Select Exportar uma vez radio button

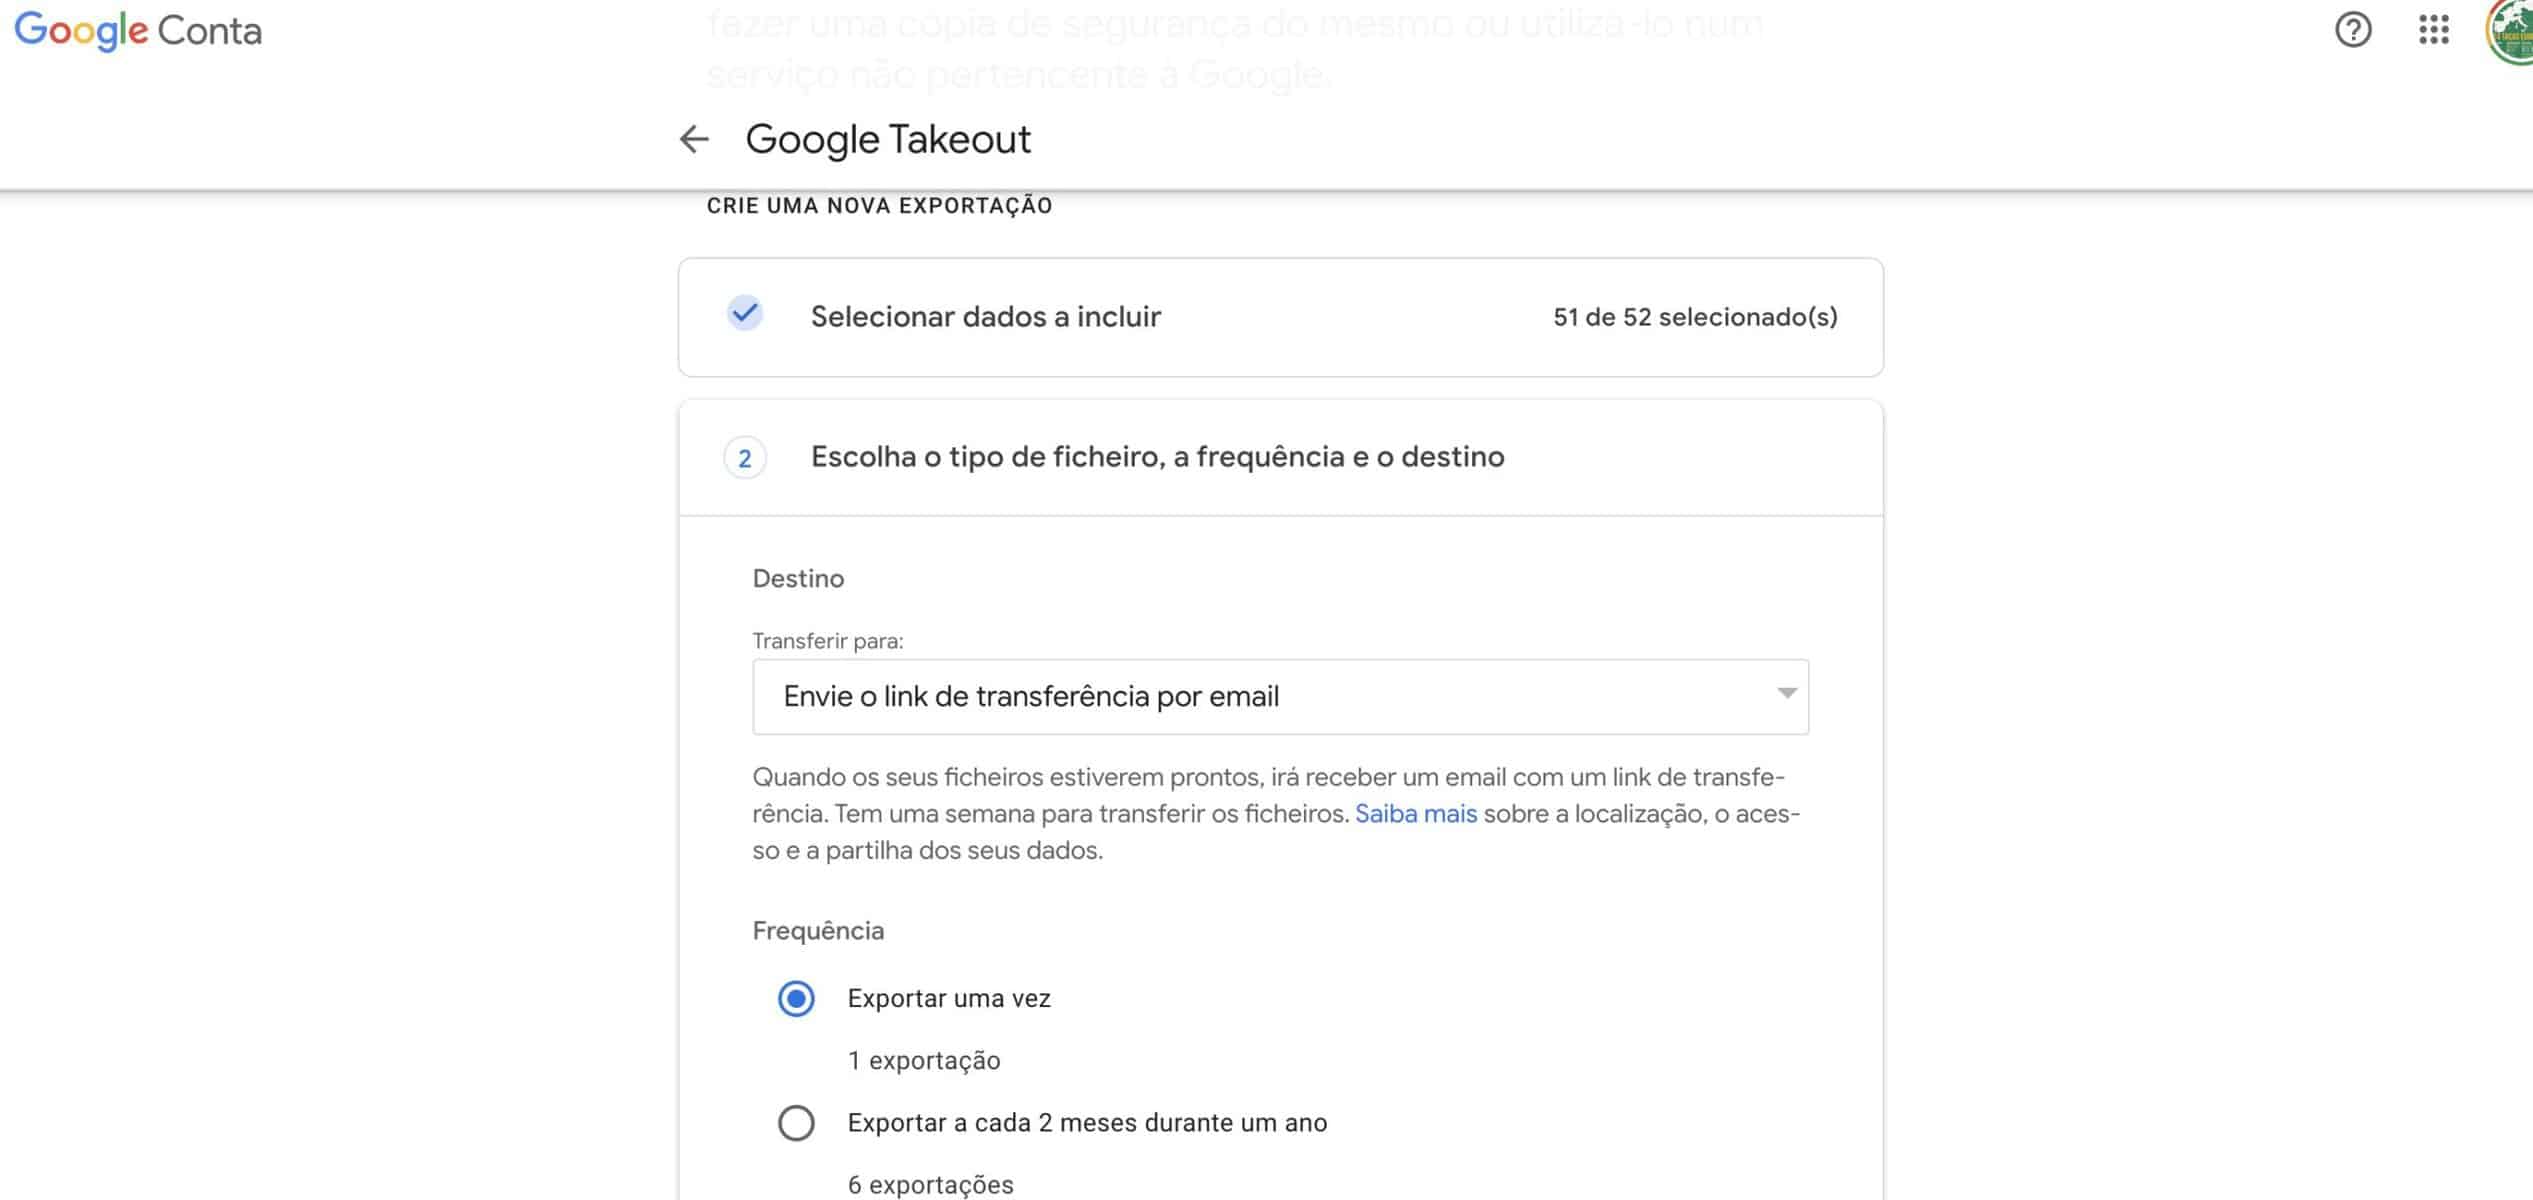(x=796, y=998)
